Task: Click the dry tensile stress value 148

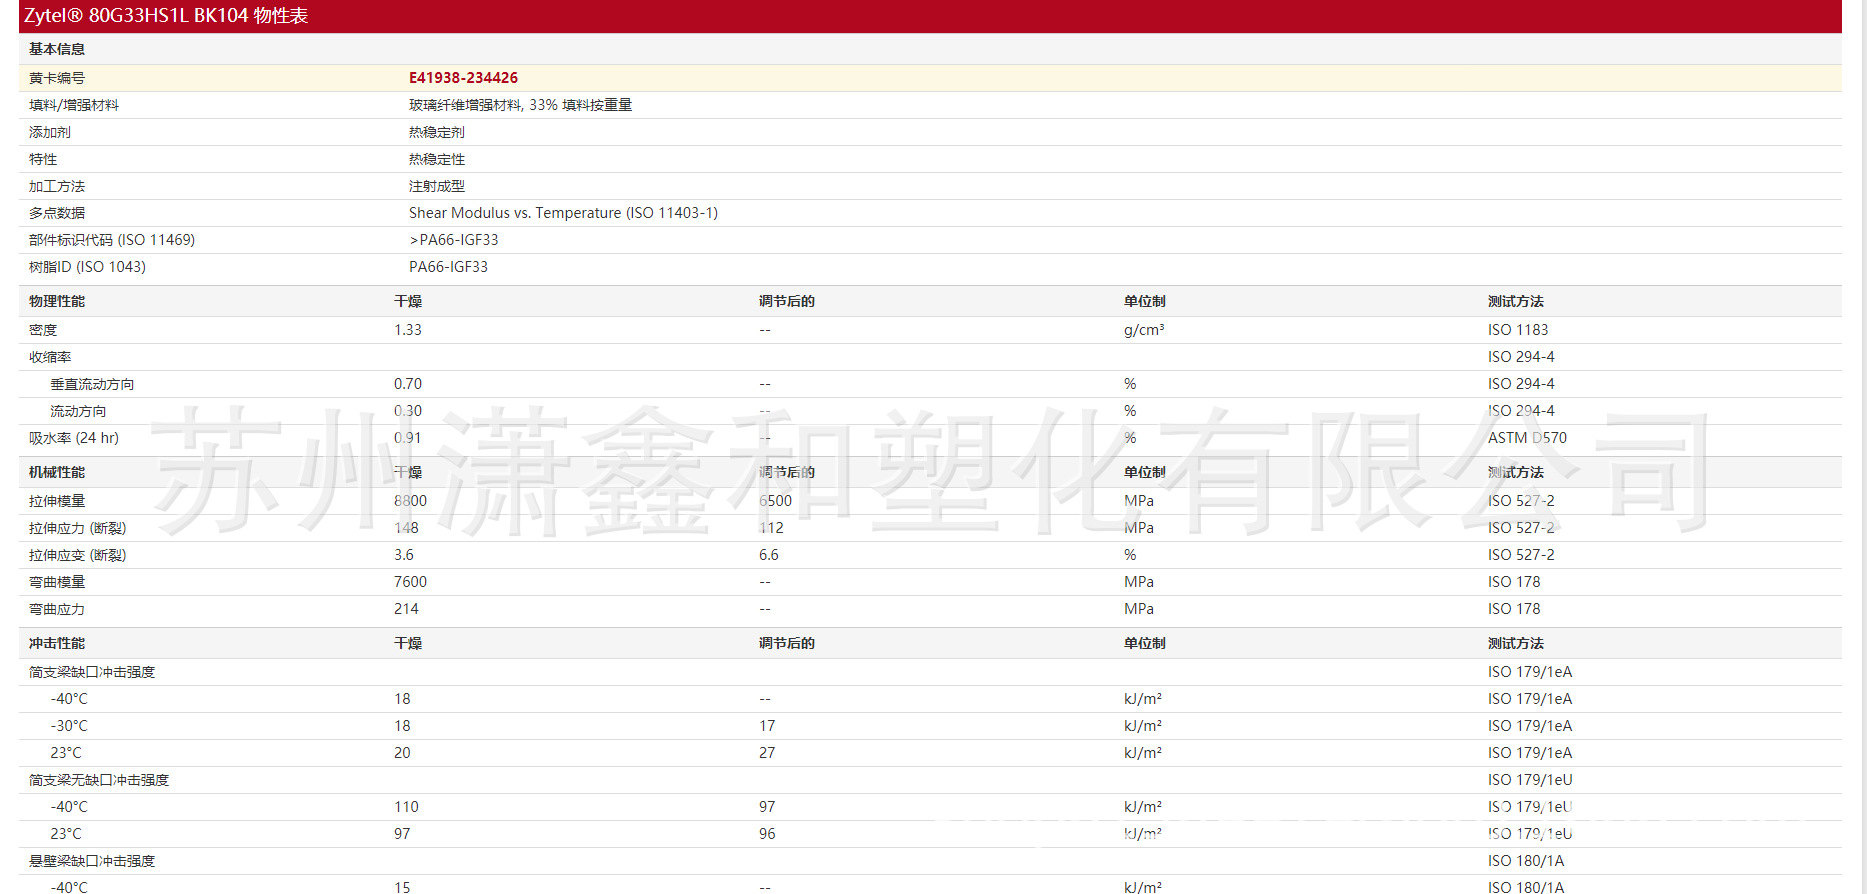Action: [406, 528]
